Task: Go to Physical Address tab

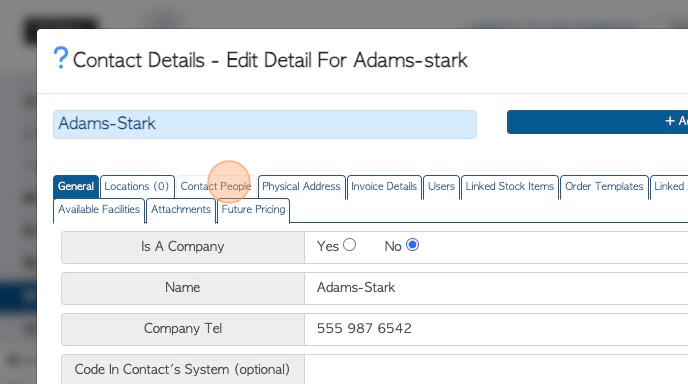Action: [301, 187]
